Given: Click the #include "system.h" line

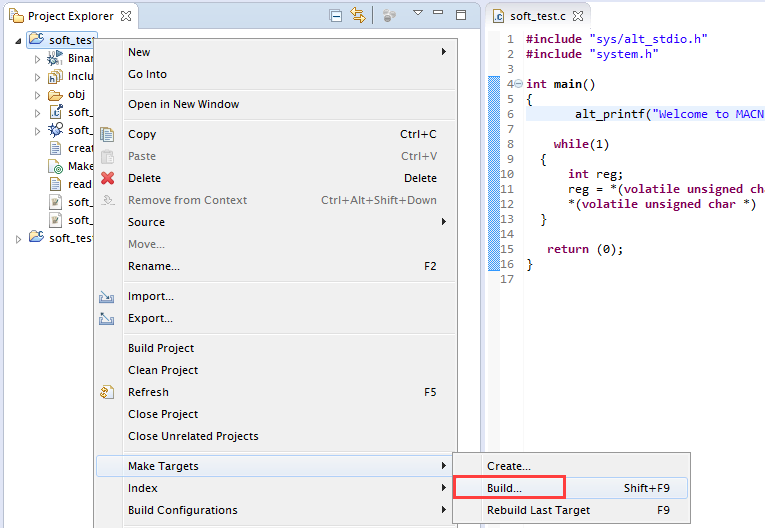Looking at the screenshot, I should pyautogui.click(x=592, y=54).
